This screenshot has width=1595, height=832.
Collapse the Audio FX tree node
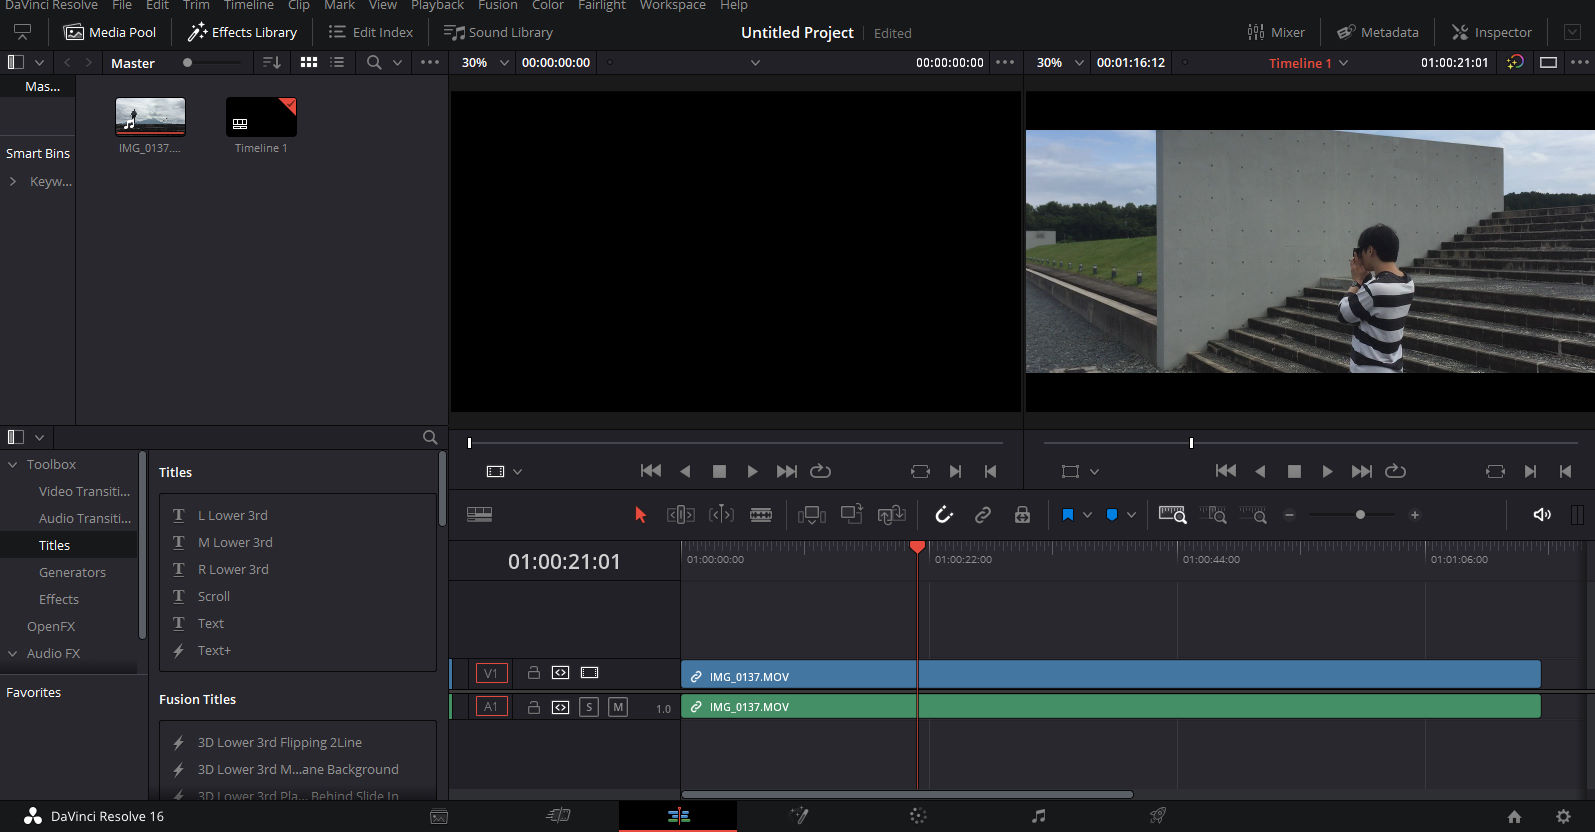(x=13, y=654)
